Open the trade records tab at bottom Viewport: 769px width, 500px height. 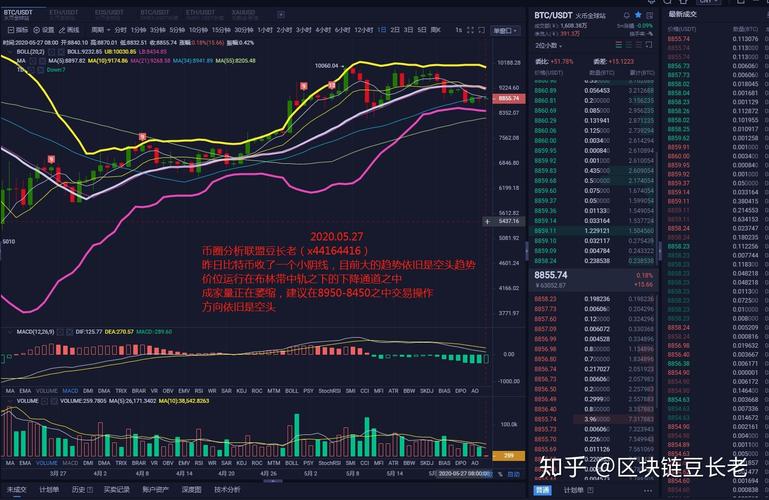tap(117, 490)
